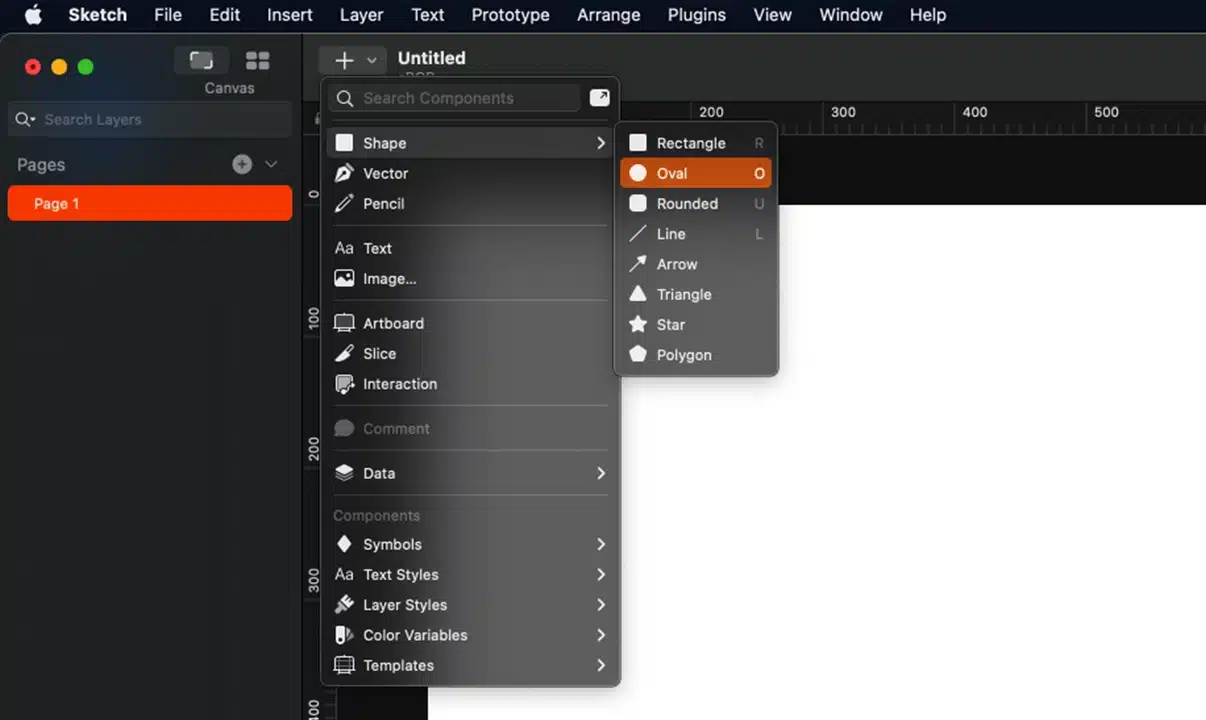
Task: Open the Plugins menu
Action: (696, 15)
